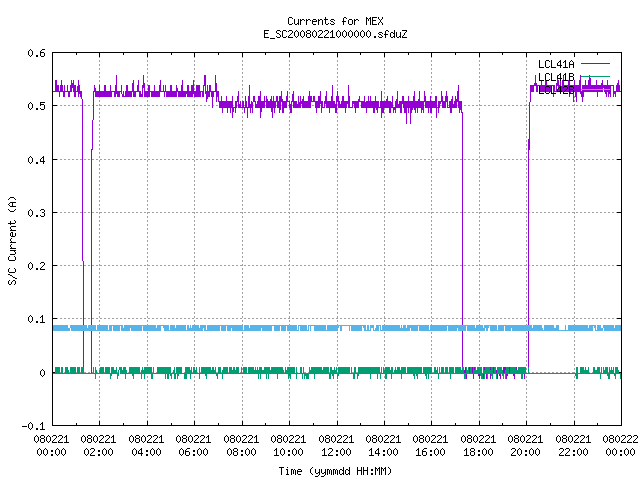Click the x-axis tick '080221 18:00'

point(478,446)
